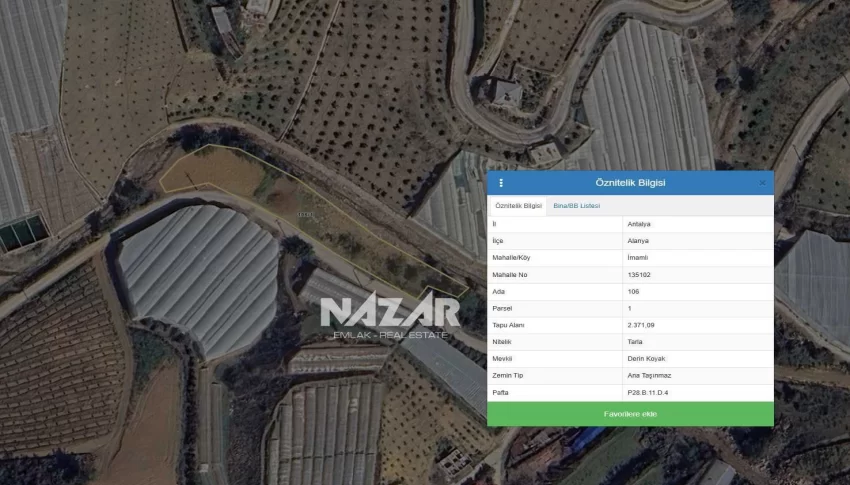Click the Mevkii value Derin Koyak
850x485 pixels.
(x=646, y=358)
